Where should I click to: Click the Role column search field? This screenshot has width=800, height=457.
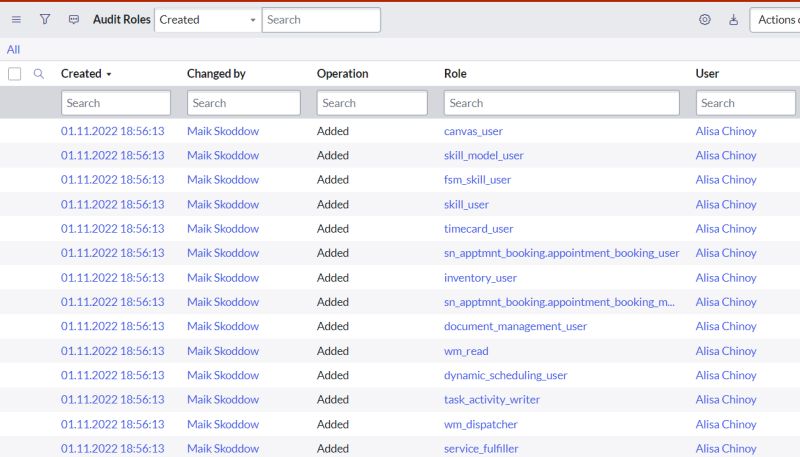point(562,103)
